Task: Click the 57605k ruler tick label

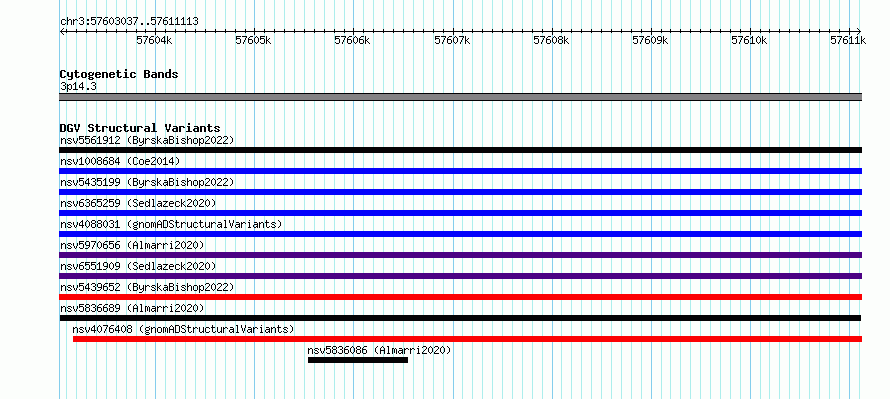Action: (254, 40)
